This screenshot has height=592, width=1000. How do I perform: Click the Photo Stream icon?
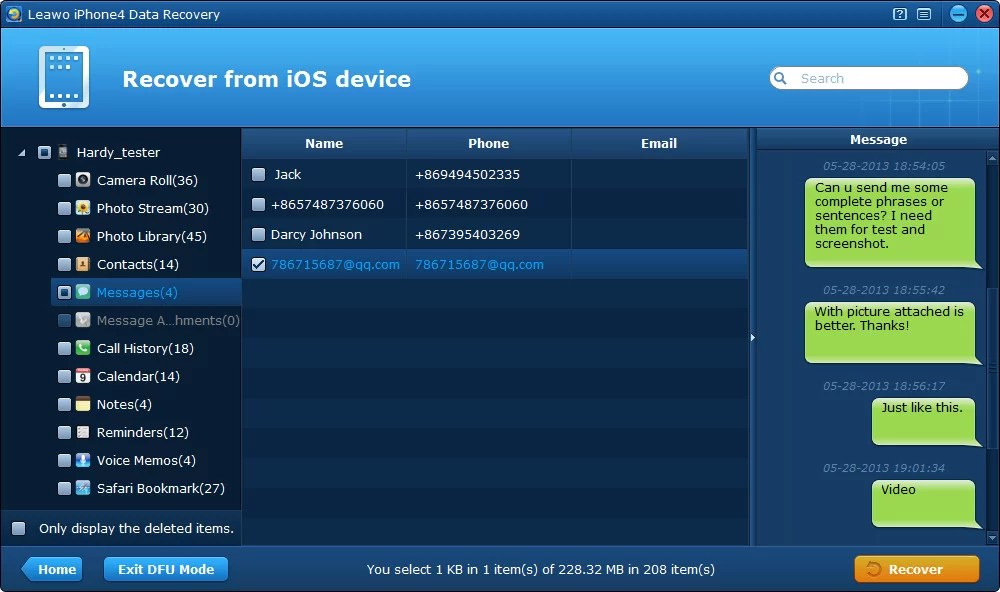coord(82,208)
